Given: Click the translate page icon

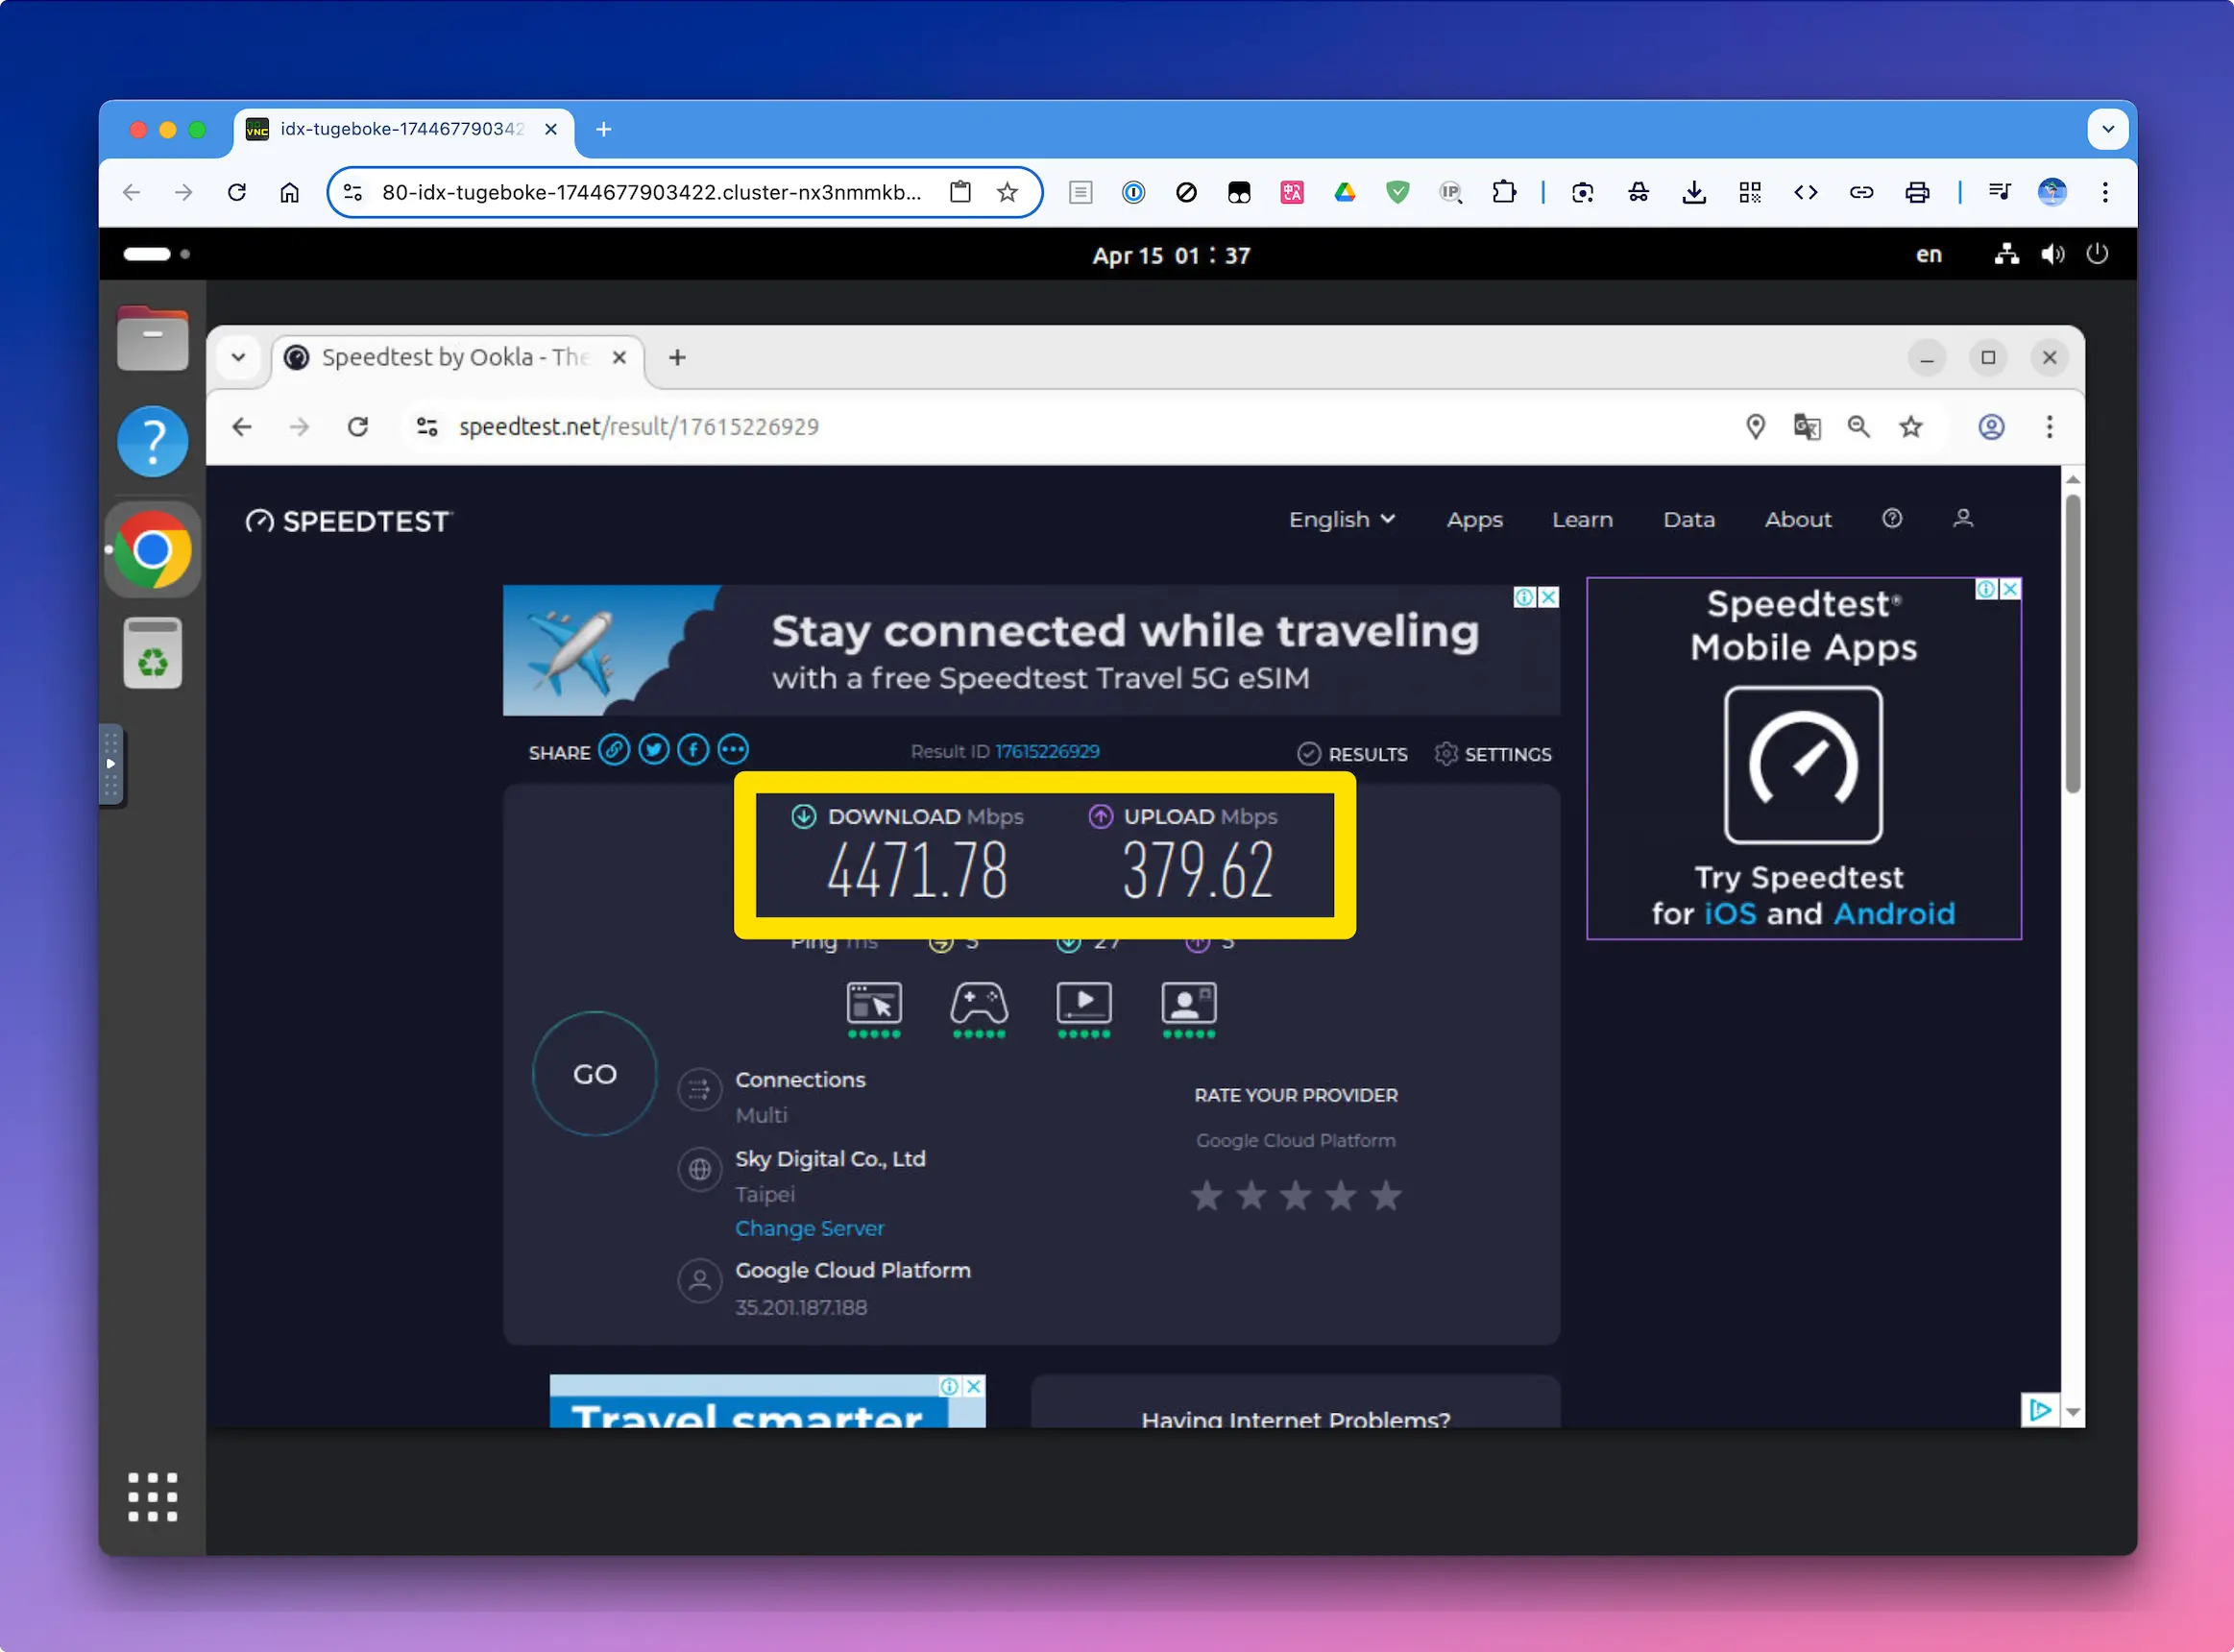Looking at the screenshot, I should (1807, 427).
